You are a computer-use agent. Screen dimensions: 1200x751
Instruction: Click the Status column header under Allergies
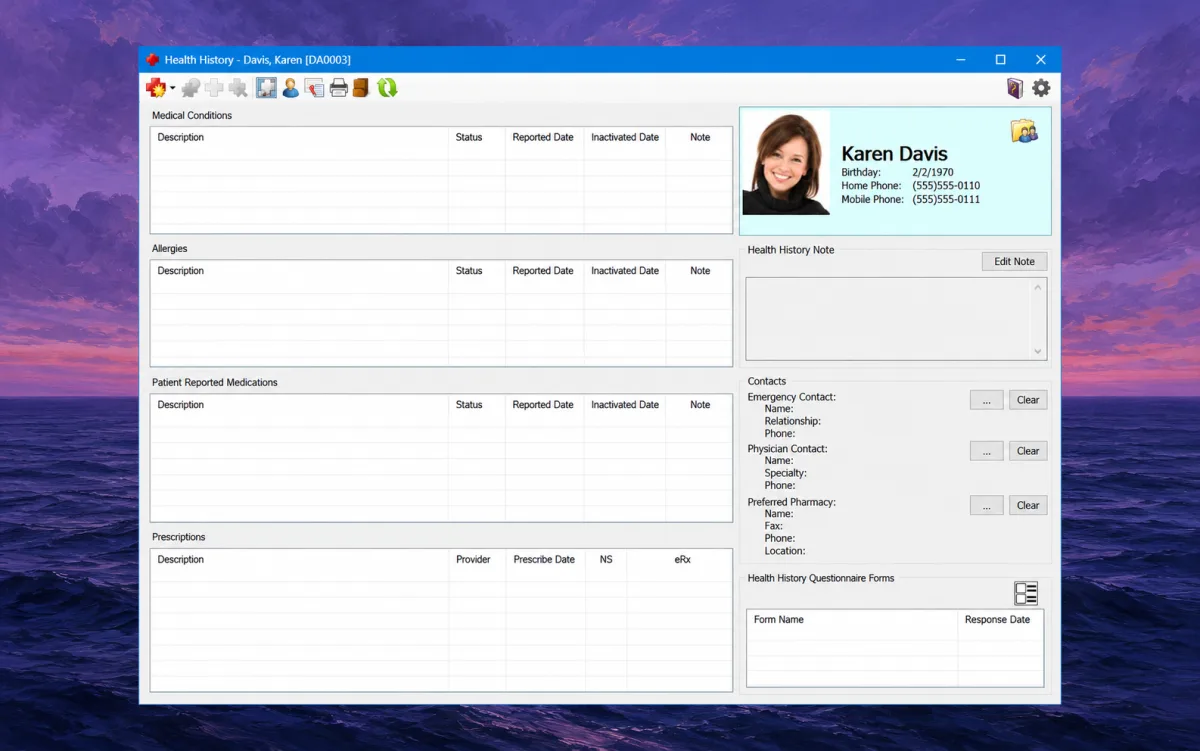coord(476,271)
